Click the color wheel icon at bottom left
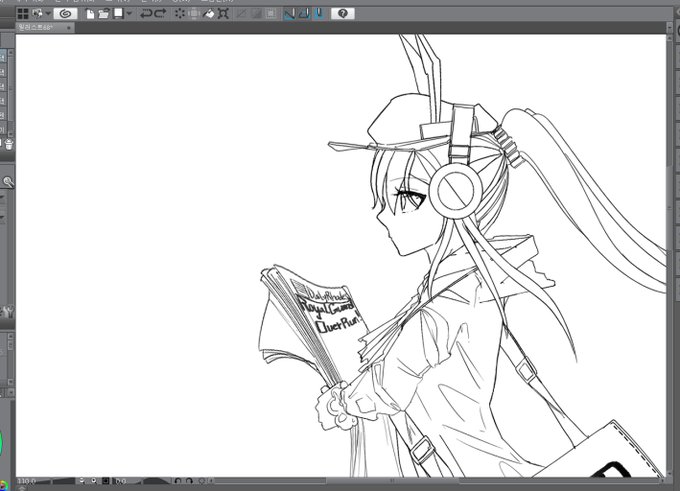This screenshot has height=491, width=680. point(4,485)
